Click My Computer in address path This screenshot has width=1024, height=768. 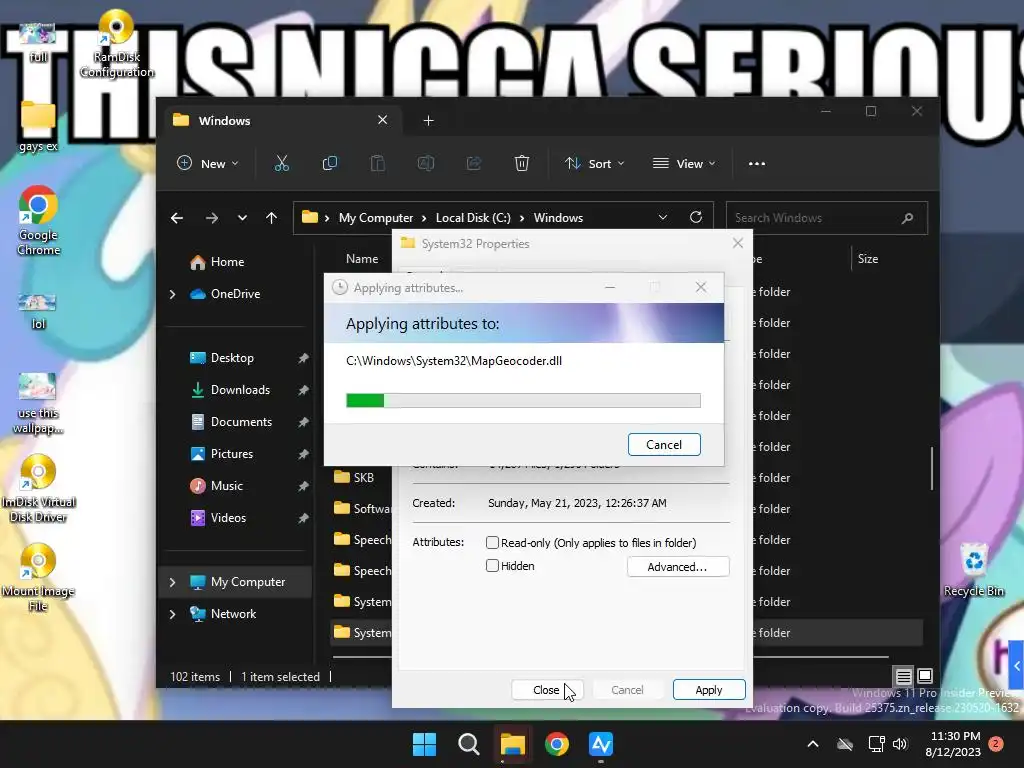click(x=376, y=217)
